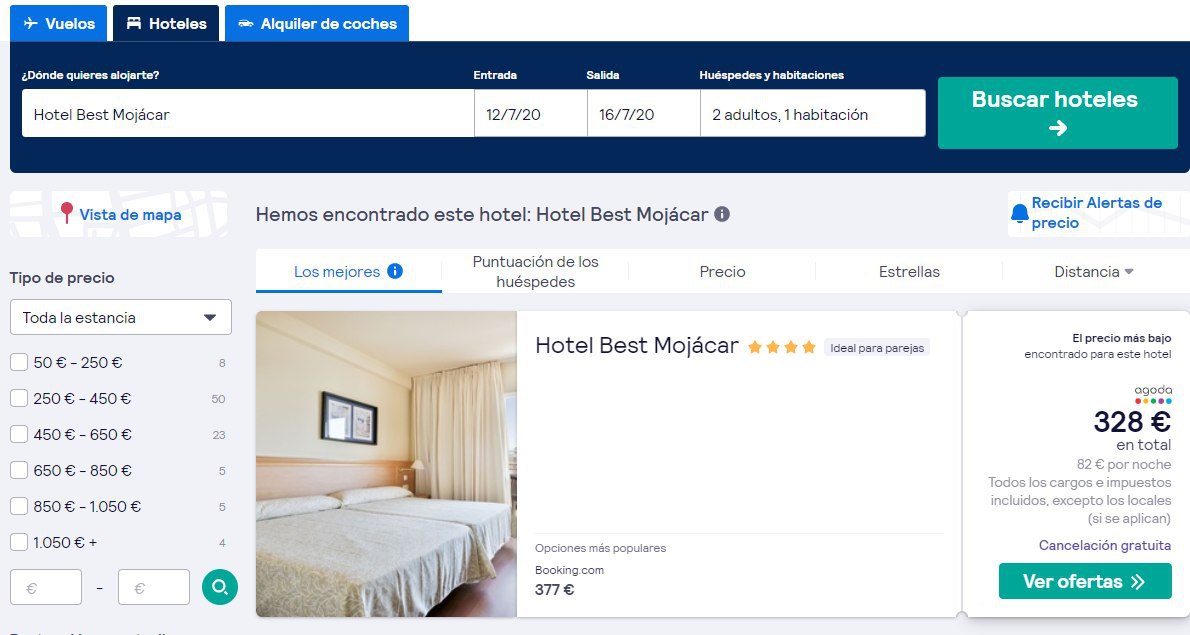
Task: Enable the 1.050 € + price range filter
Action: pos(19,542)
